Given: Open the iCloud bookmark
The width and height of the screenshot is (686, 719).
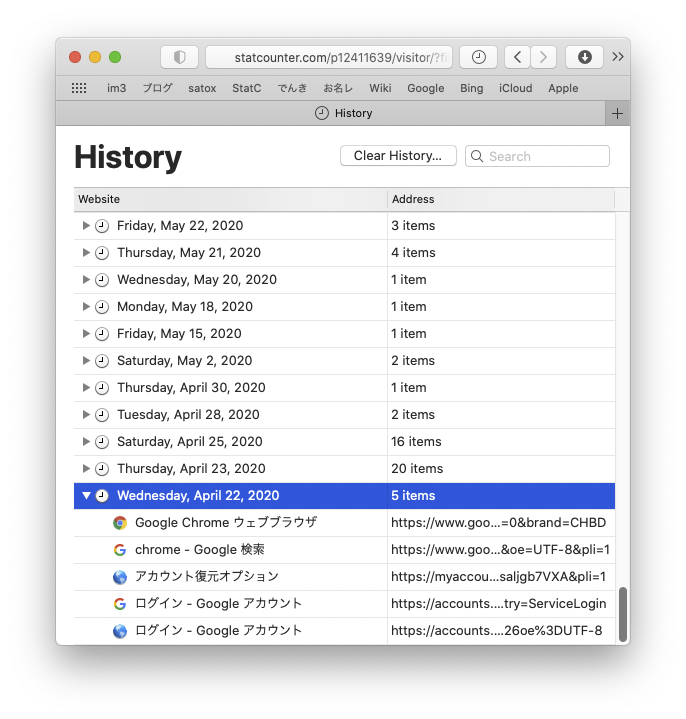Looking at the screenshot, I should (515, 88).
